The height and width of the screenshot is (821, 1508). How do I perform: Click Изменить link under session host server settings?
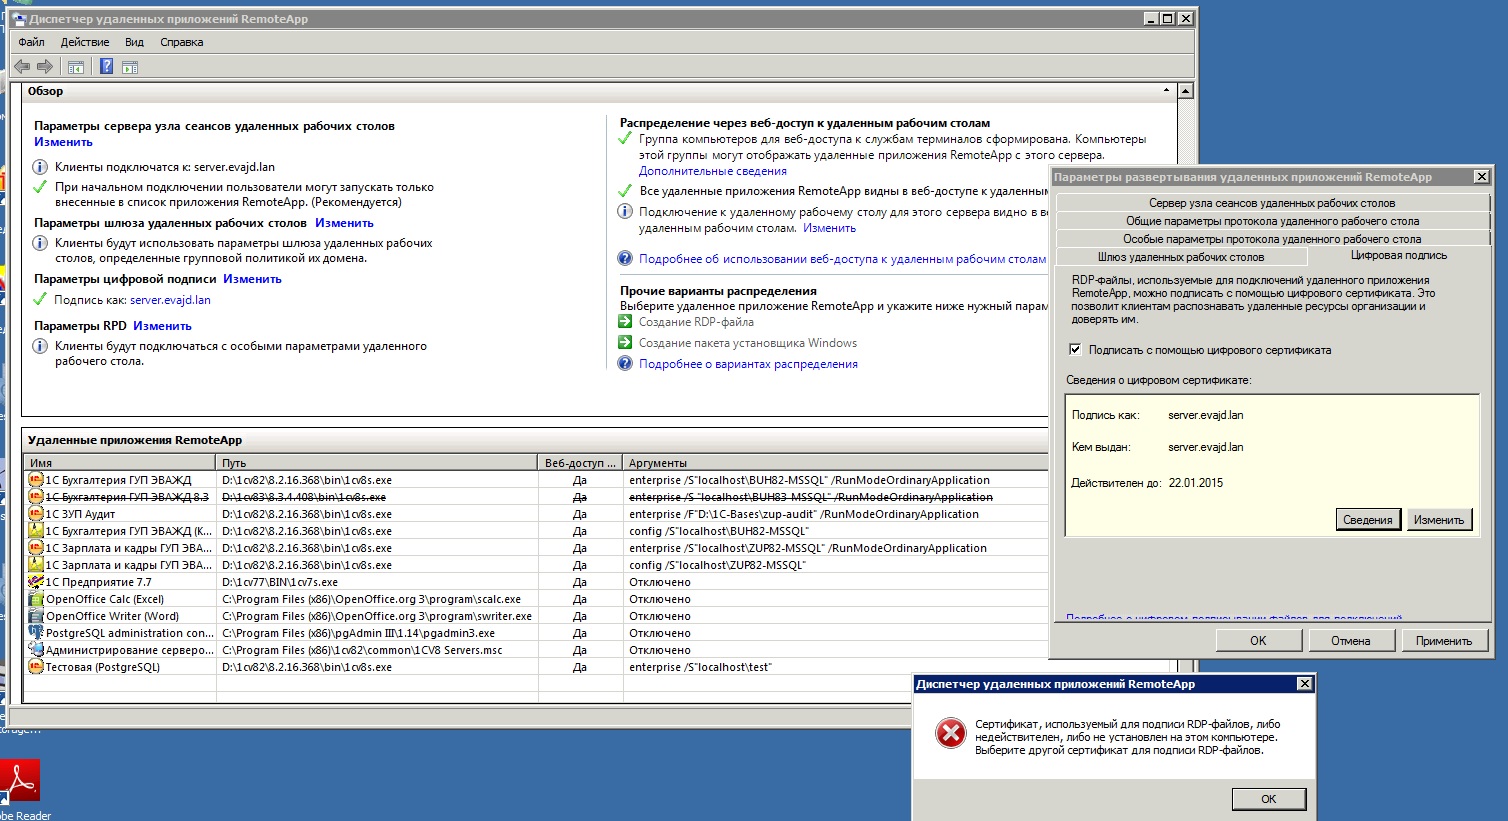[x=63, y=142]
